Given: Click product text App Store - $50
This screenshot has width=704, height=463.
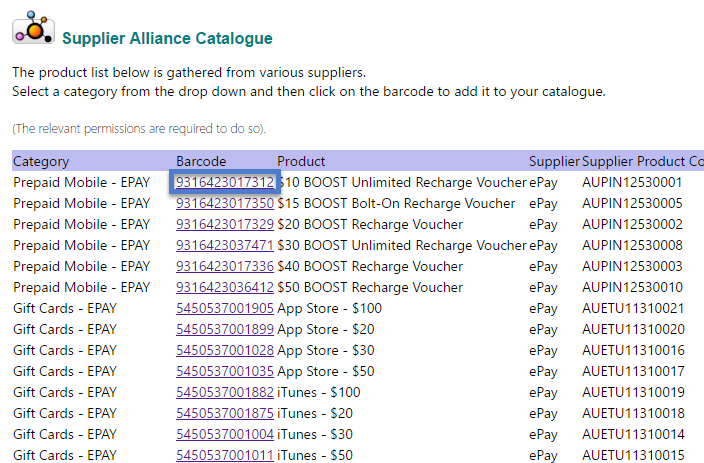Looking at the screenshot, I should click(326, 371).
